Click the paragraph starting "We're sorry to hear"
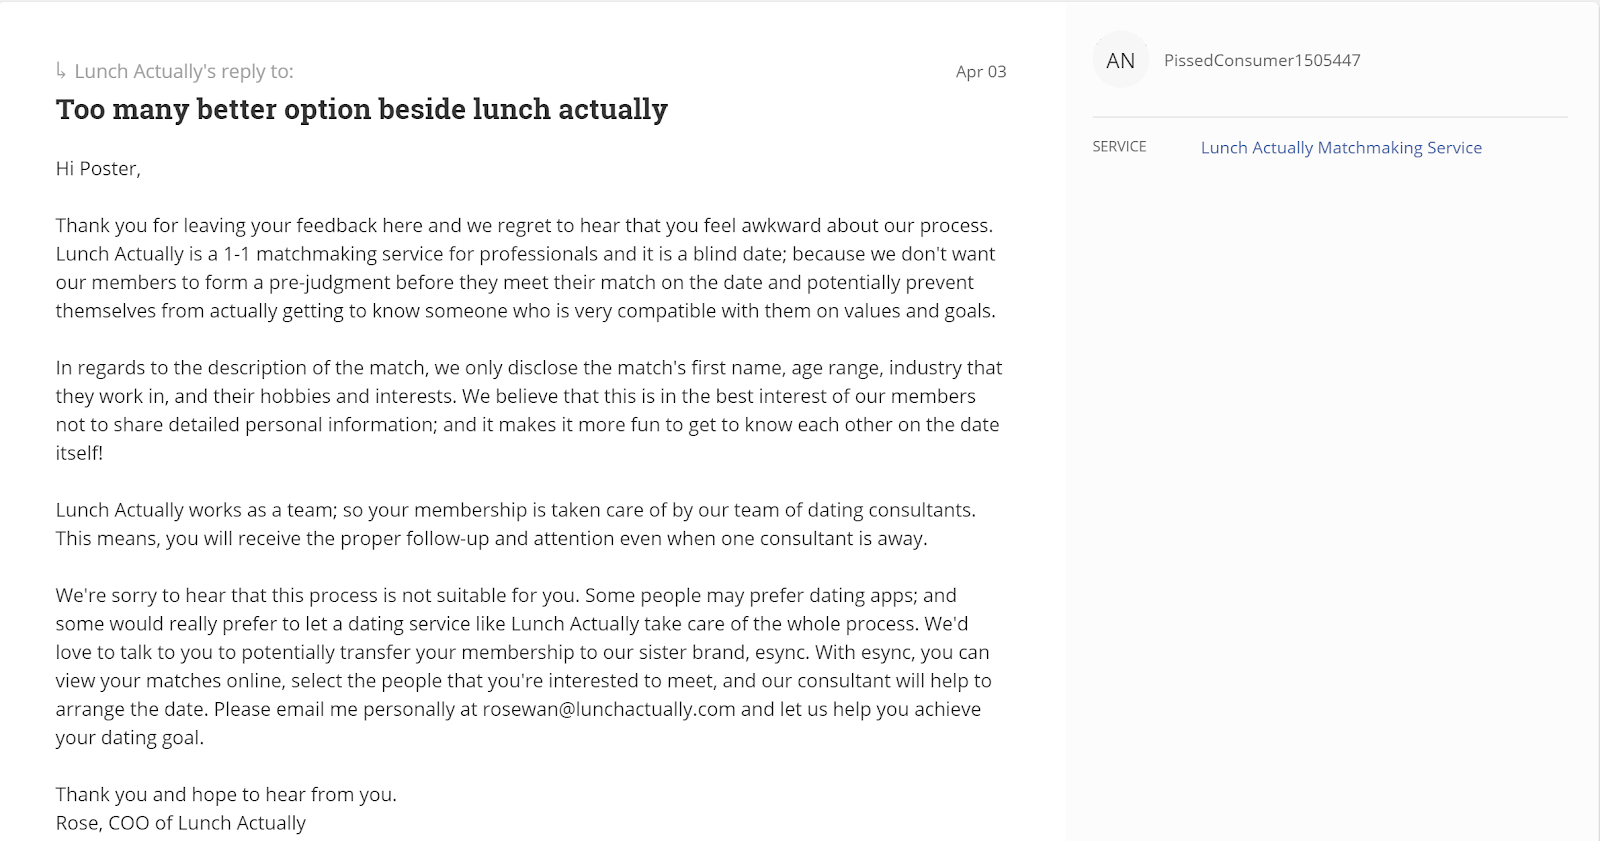This screenshot has height=841, width=1600. pyautogui.click(x=522, y=652)
